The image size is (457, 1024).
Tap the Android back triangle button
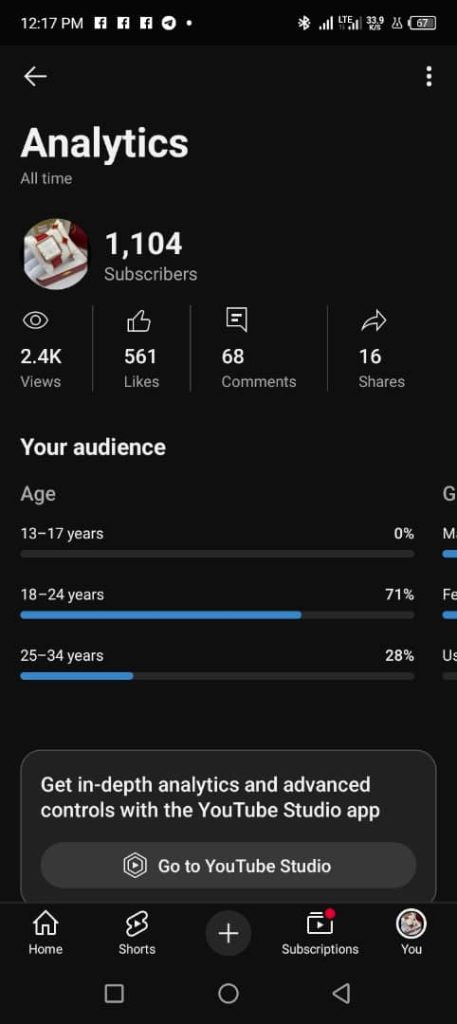tap(341, 993)
